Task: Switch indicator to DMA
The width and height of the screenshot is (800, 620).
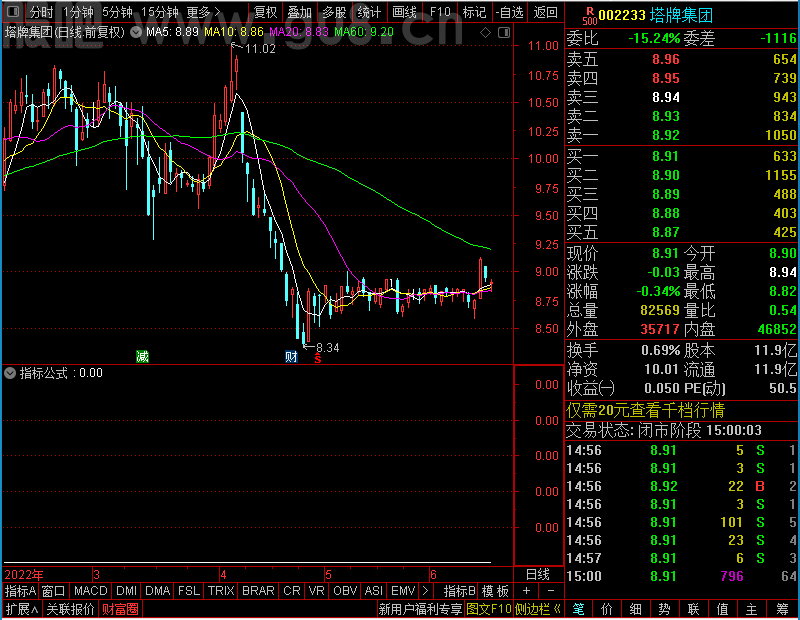Action: point(158,591)
